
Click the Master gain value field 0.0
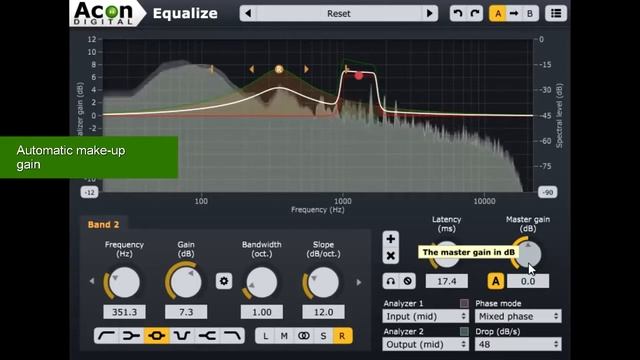point(528,281)
